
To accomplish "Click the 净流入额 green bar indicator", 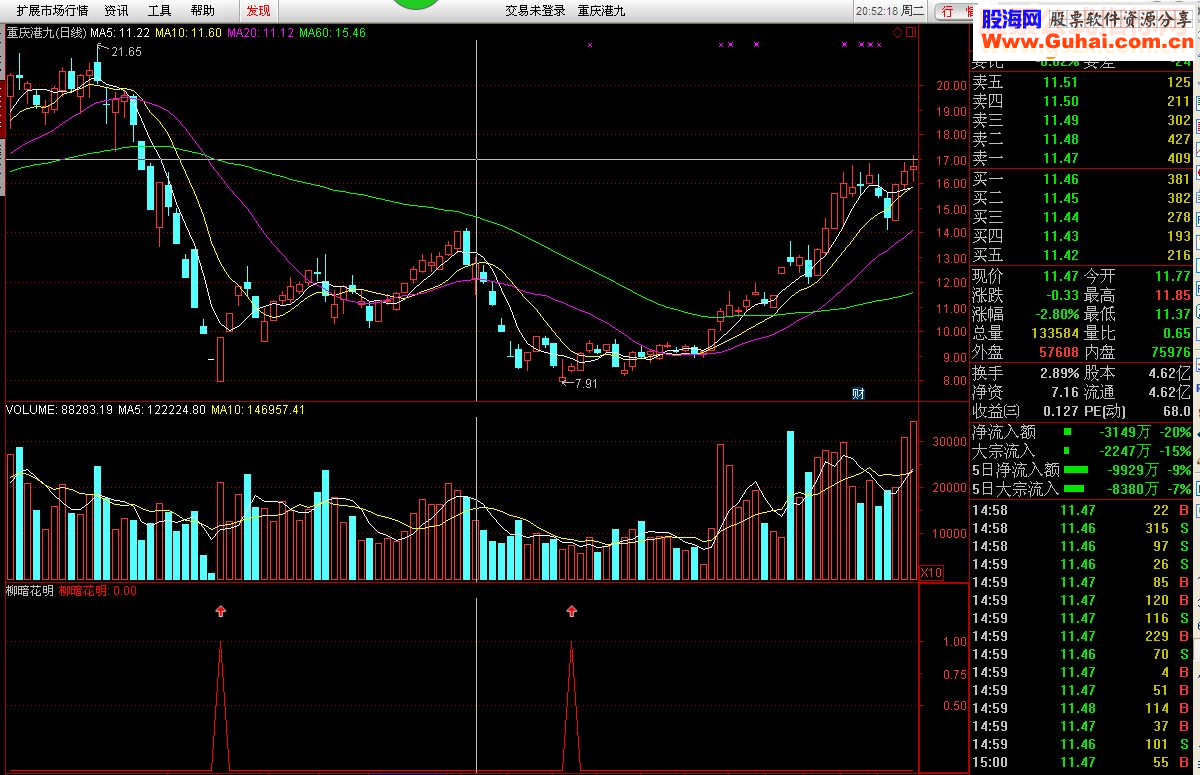I will 1066,432.
